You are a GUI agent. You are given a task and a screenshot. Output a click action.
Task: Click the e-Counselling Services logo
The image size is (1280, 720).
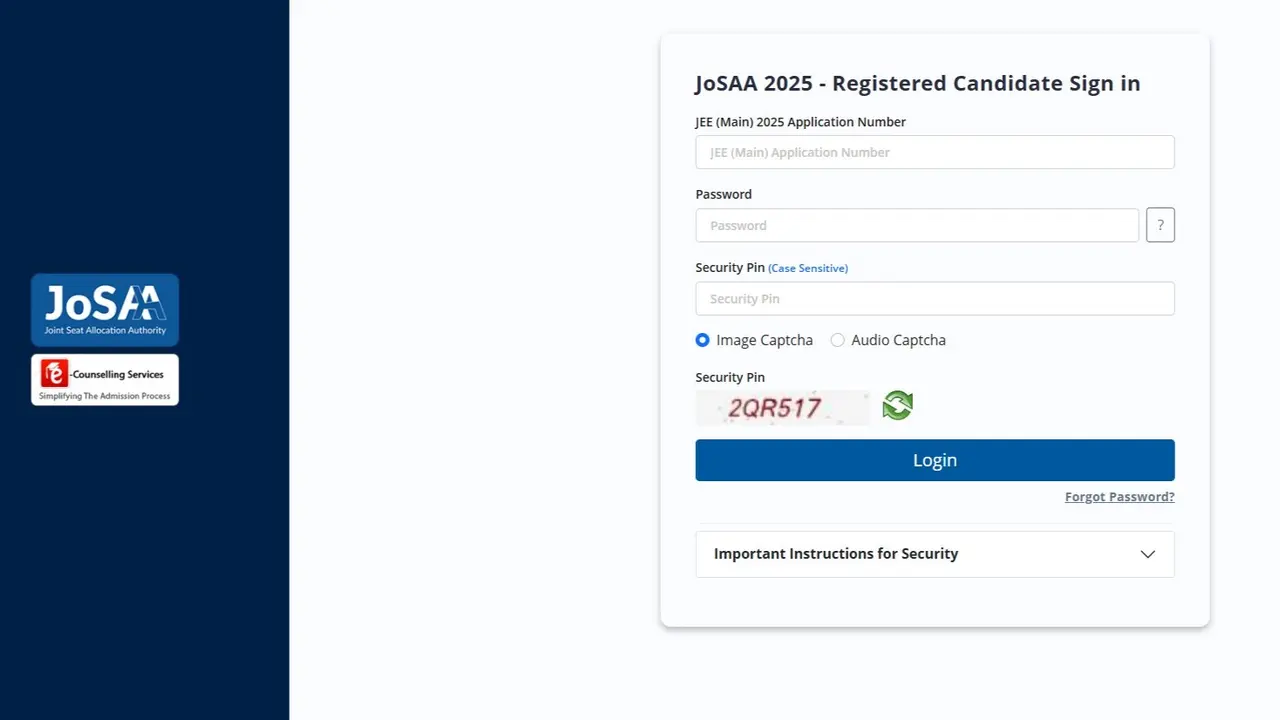[x=104, y=379]
